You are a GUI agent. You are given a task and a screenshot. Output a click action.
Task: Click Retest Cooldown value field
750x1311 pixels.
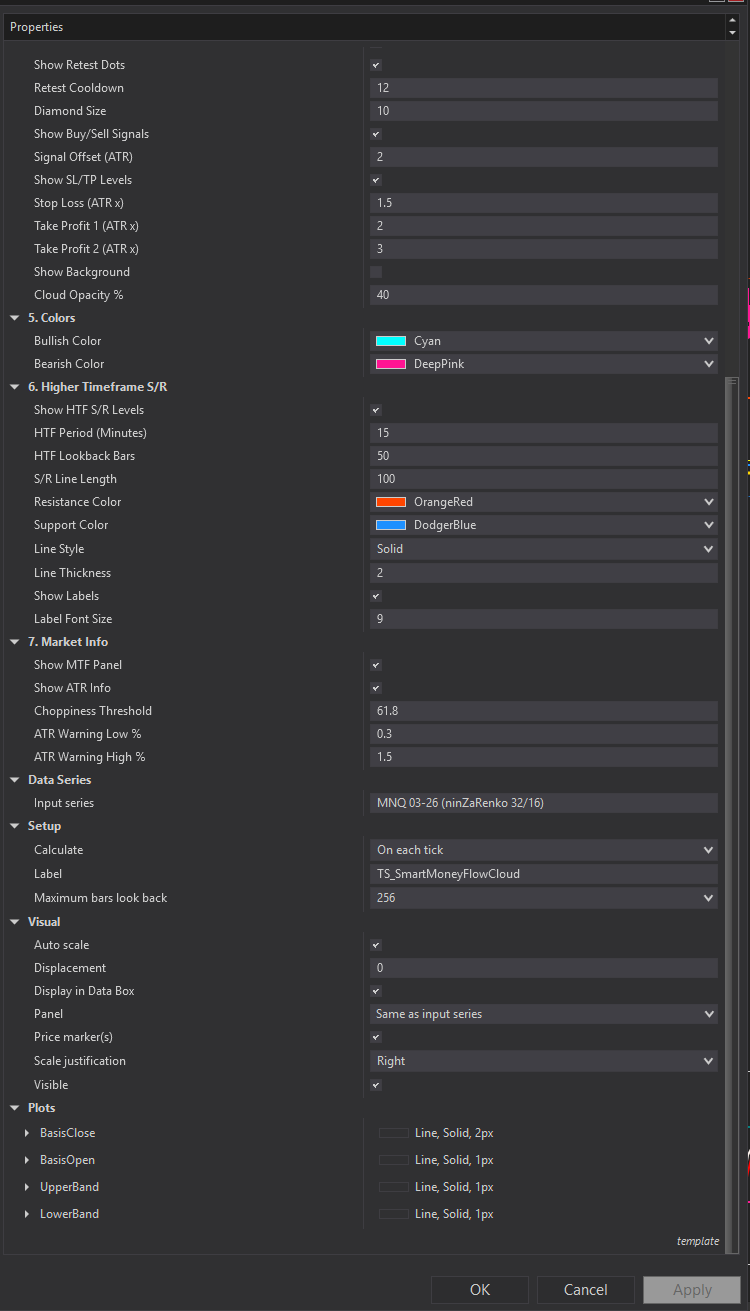(x=543, y=88)
